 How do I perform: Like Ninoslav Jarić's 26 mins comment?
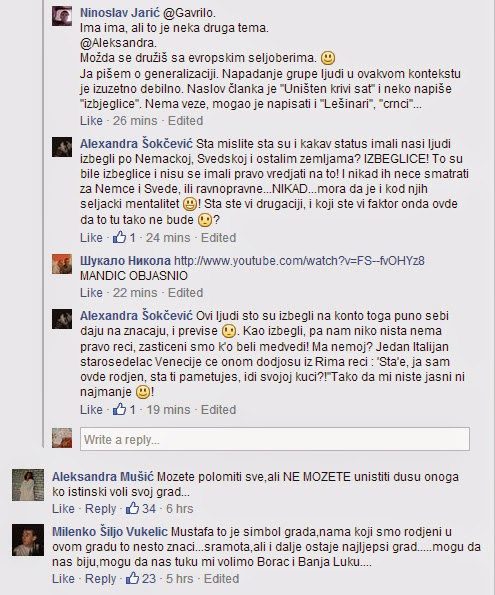tap(91, 121)
